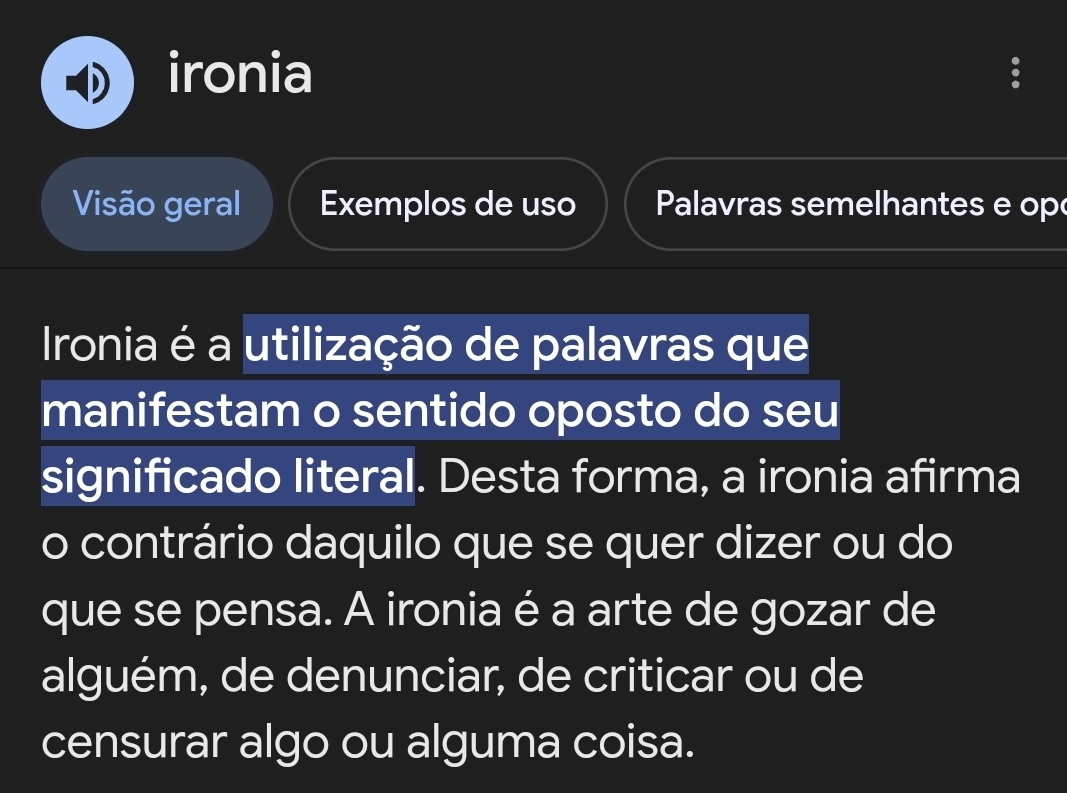Open the three-dot more options menu

coord(1015,74)
